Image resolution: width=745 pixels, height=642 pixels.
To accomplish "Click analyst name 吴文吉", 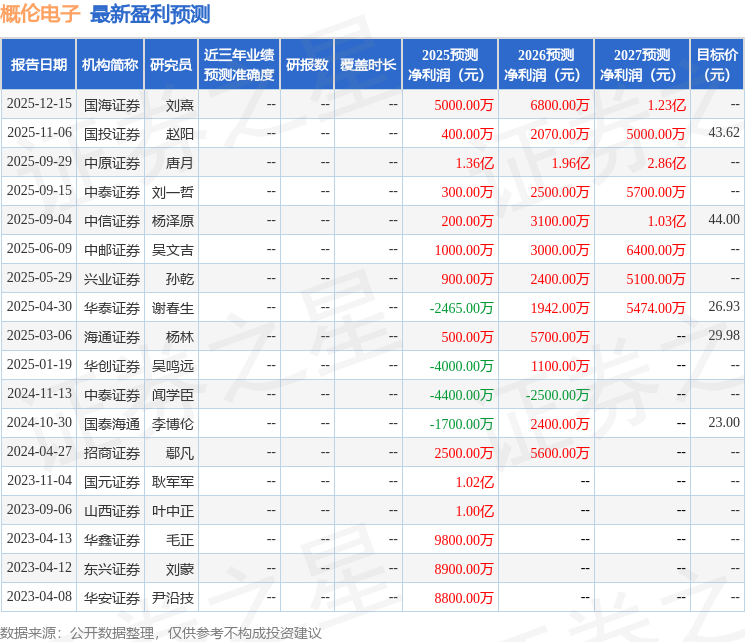I will [172, 250].
